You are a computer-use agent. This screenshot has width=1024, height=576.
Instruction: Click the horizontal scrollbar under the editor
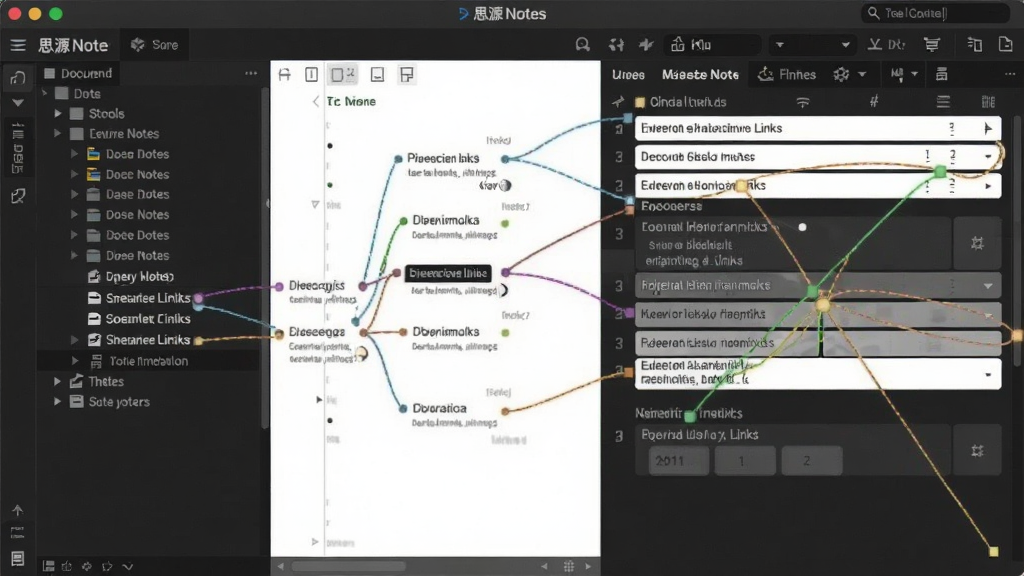[x=349, y=566]
